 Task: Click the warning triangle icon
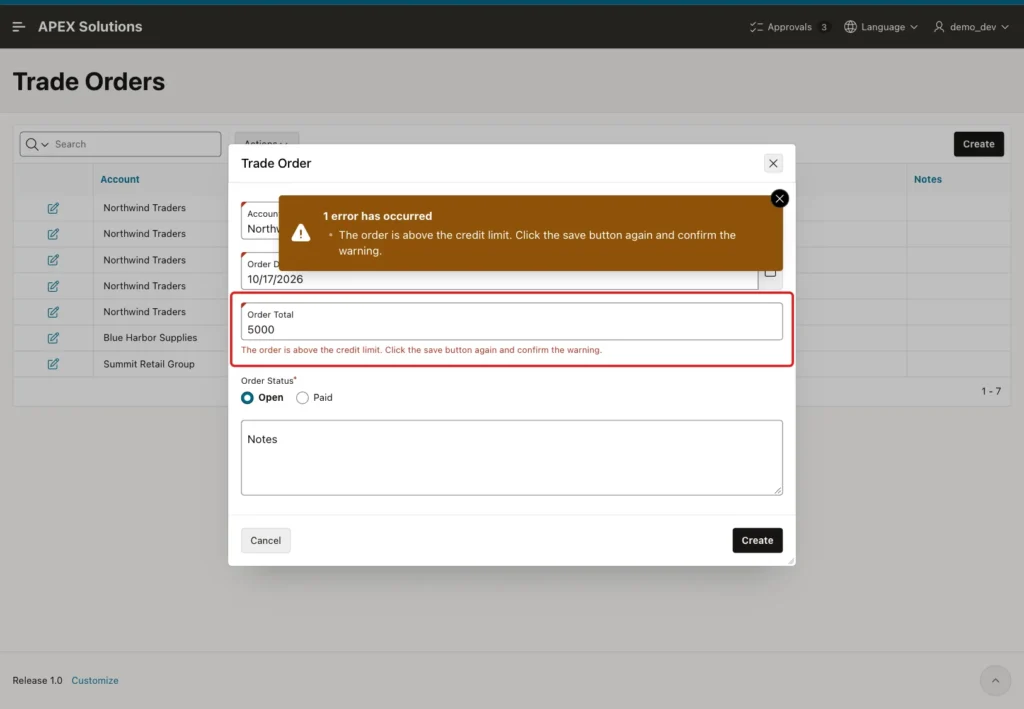[300, 232]
